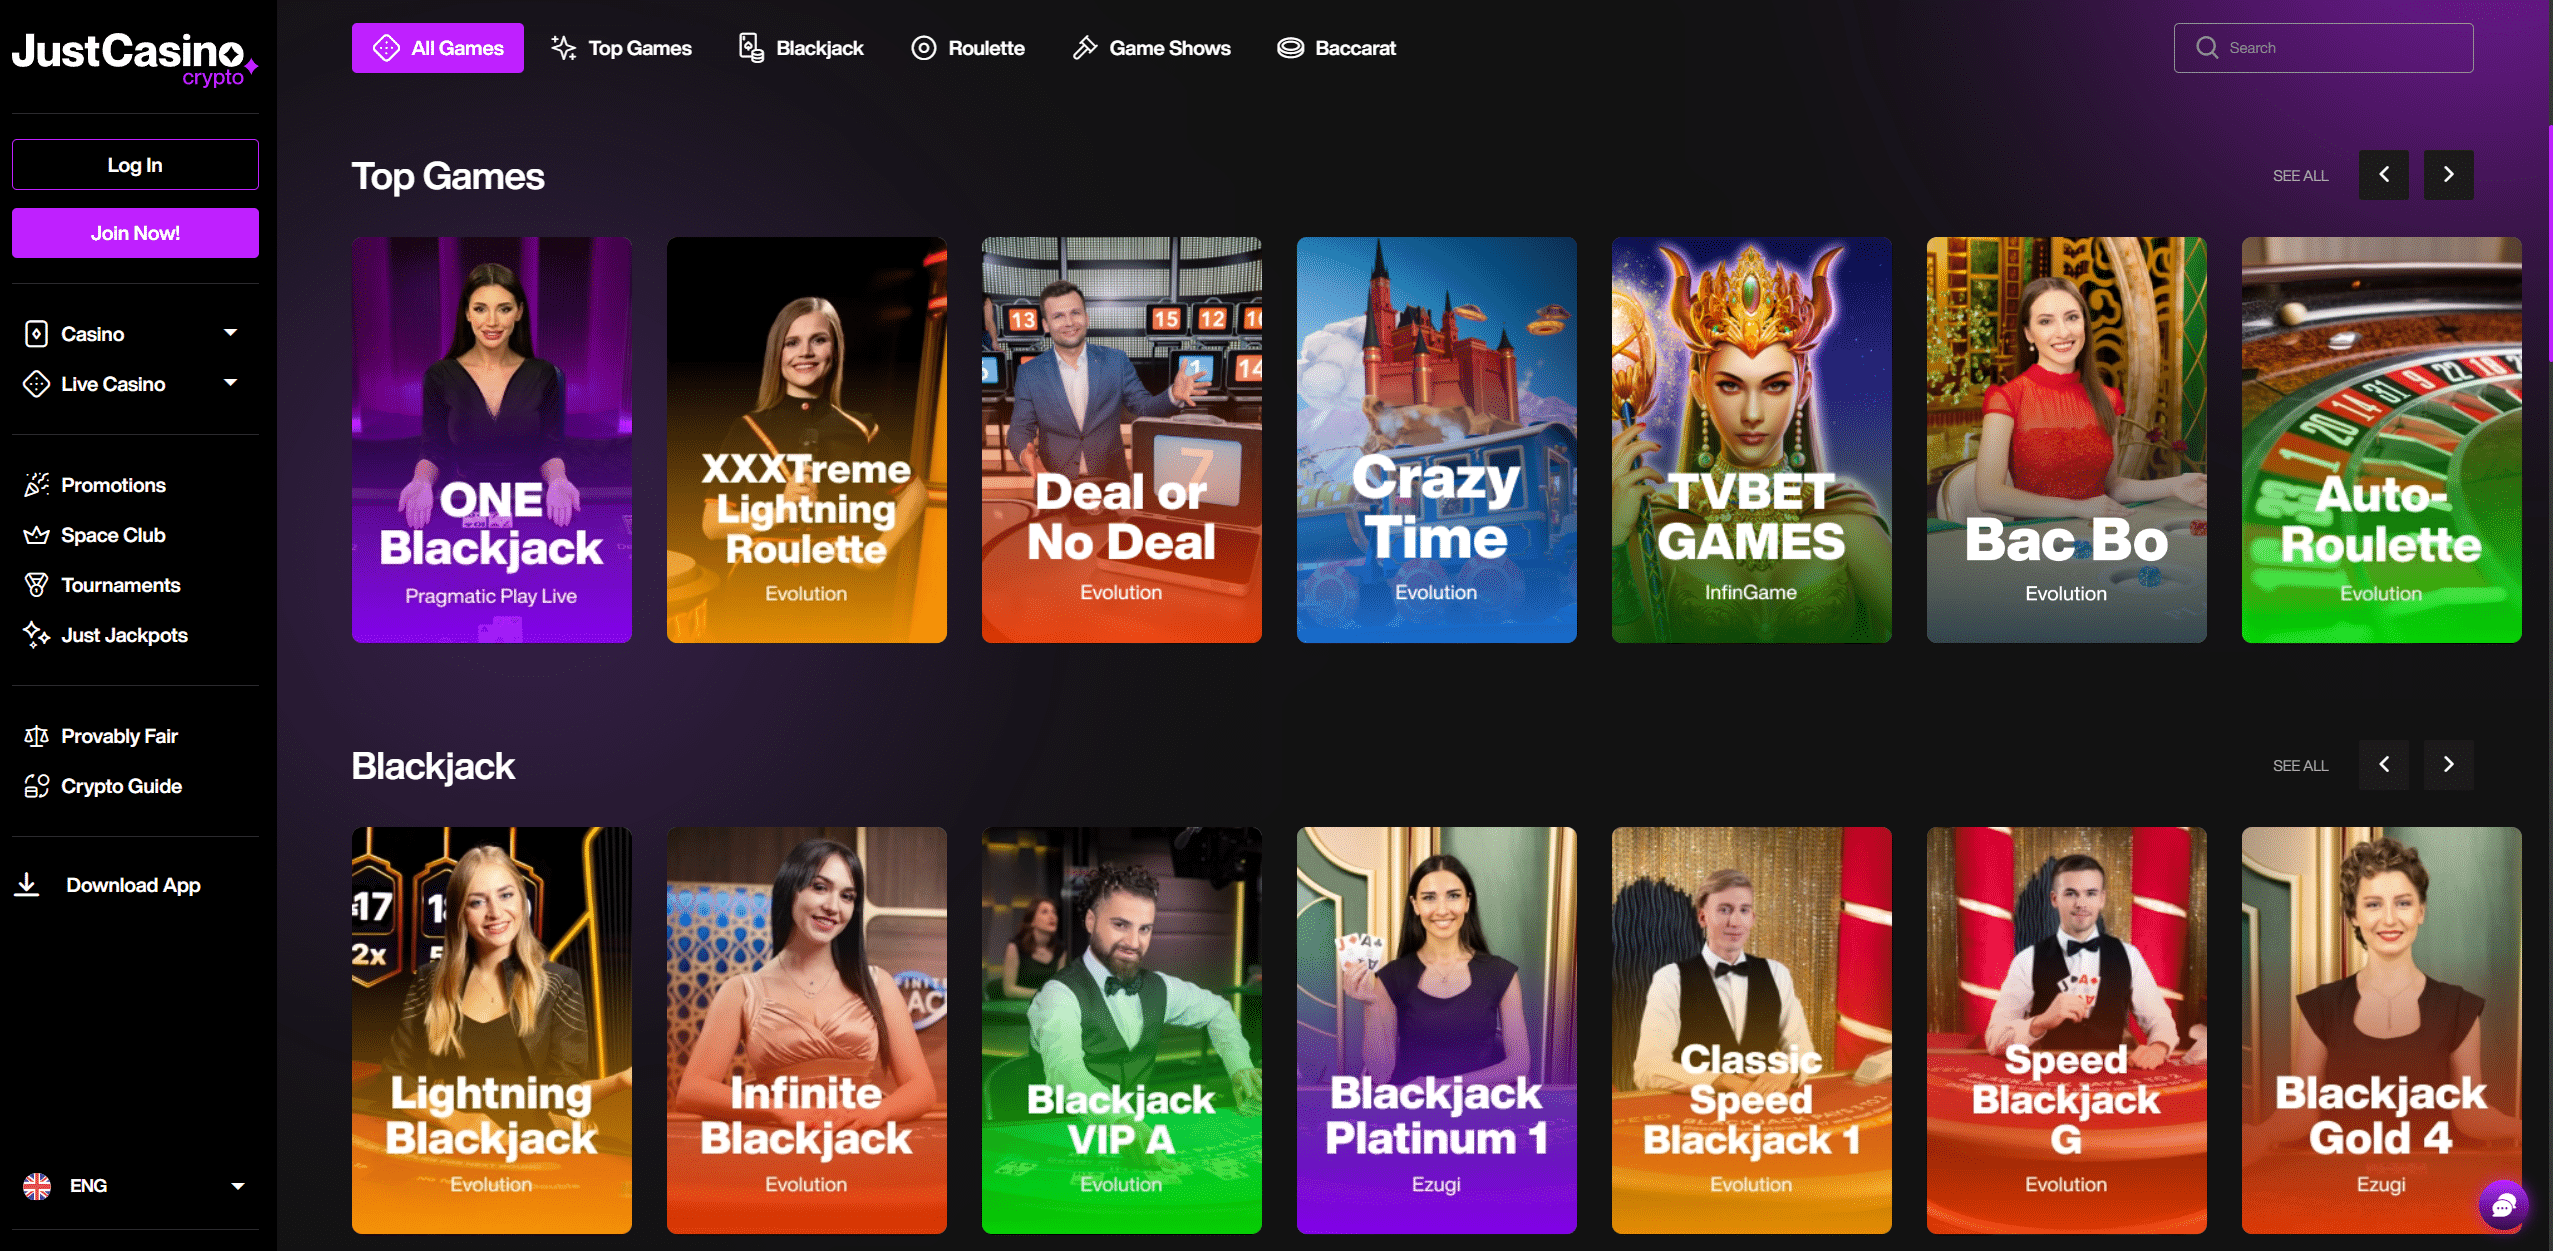Image resolution: width=2553 pixels, height=1251 pixels.
Task: Click the Game Shows icon in nav
Action: [x=1085, y=48]
